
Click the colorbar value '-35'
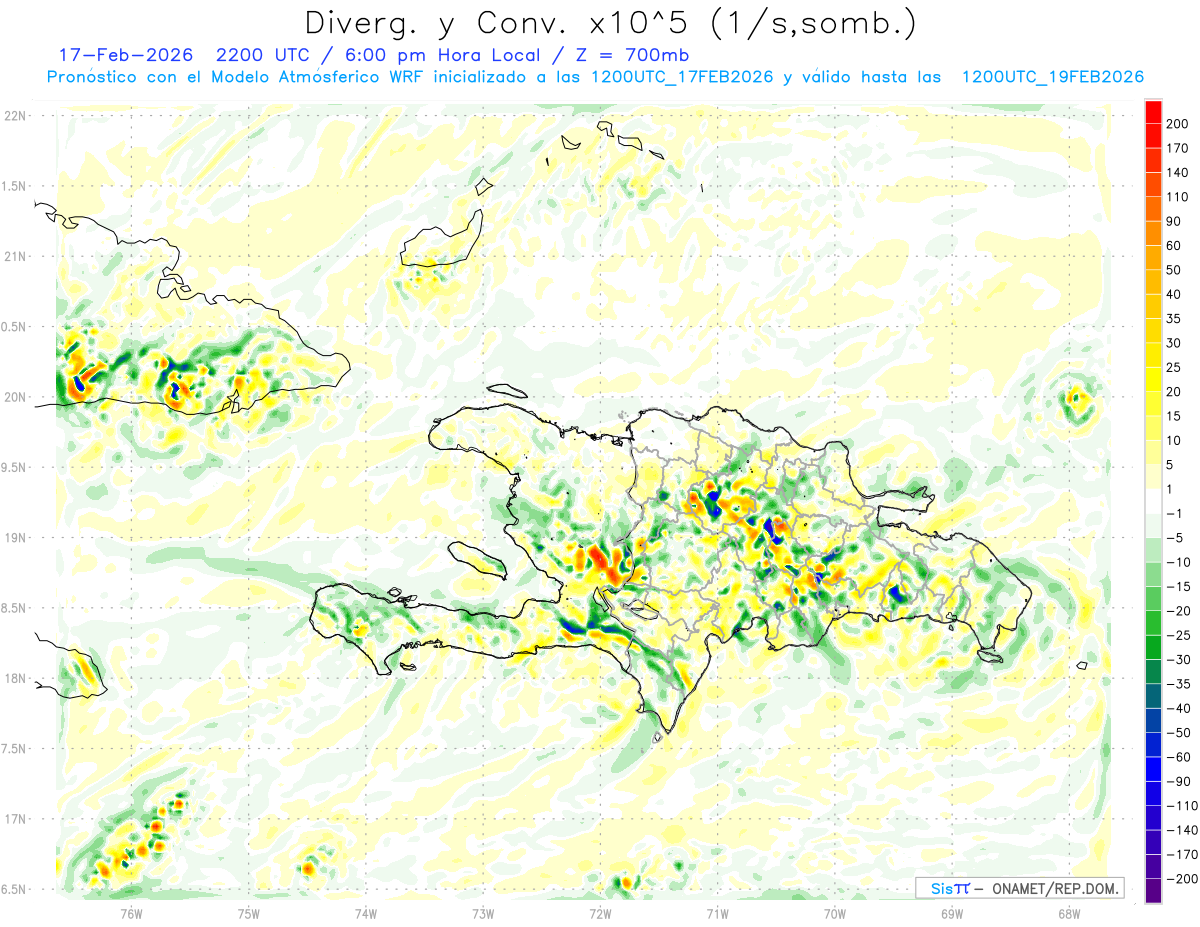1181,685
